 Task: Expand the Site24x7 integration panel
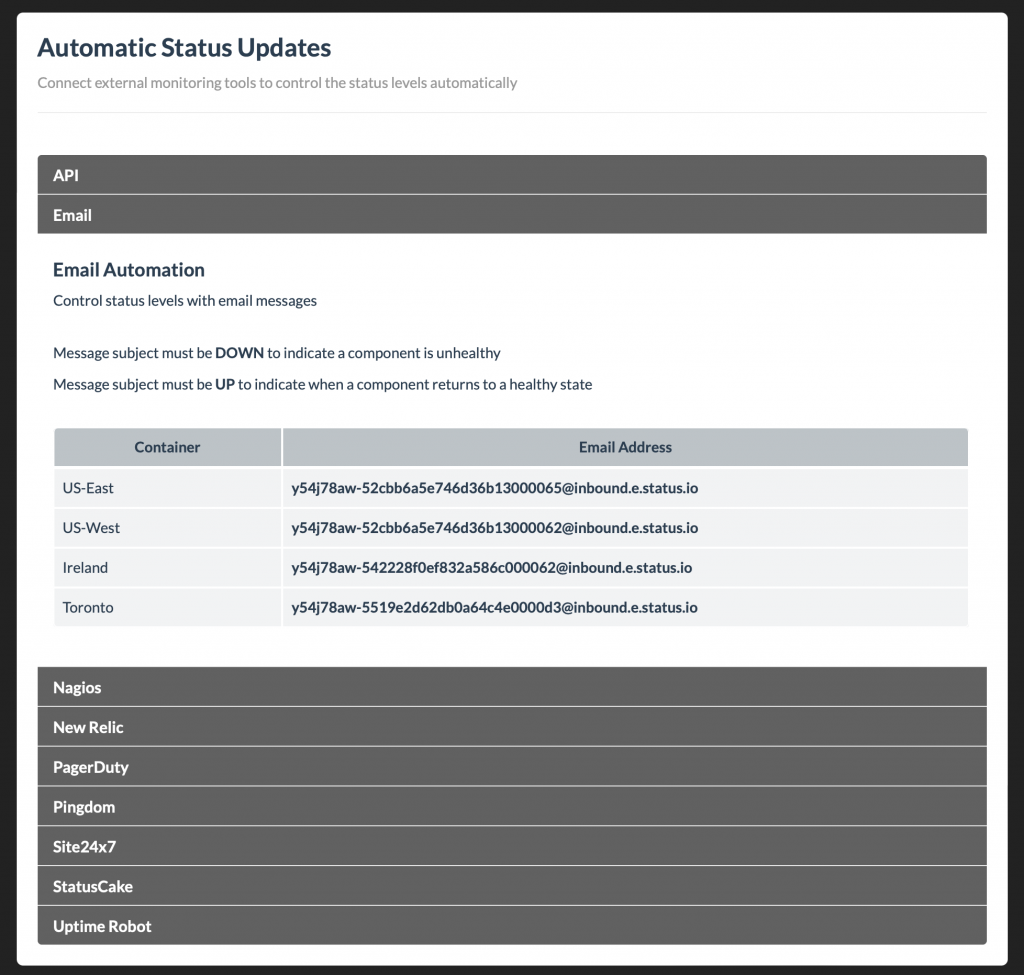click(x=512, y=846)
